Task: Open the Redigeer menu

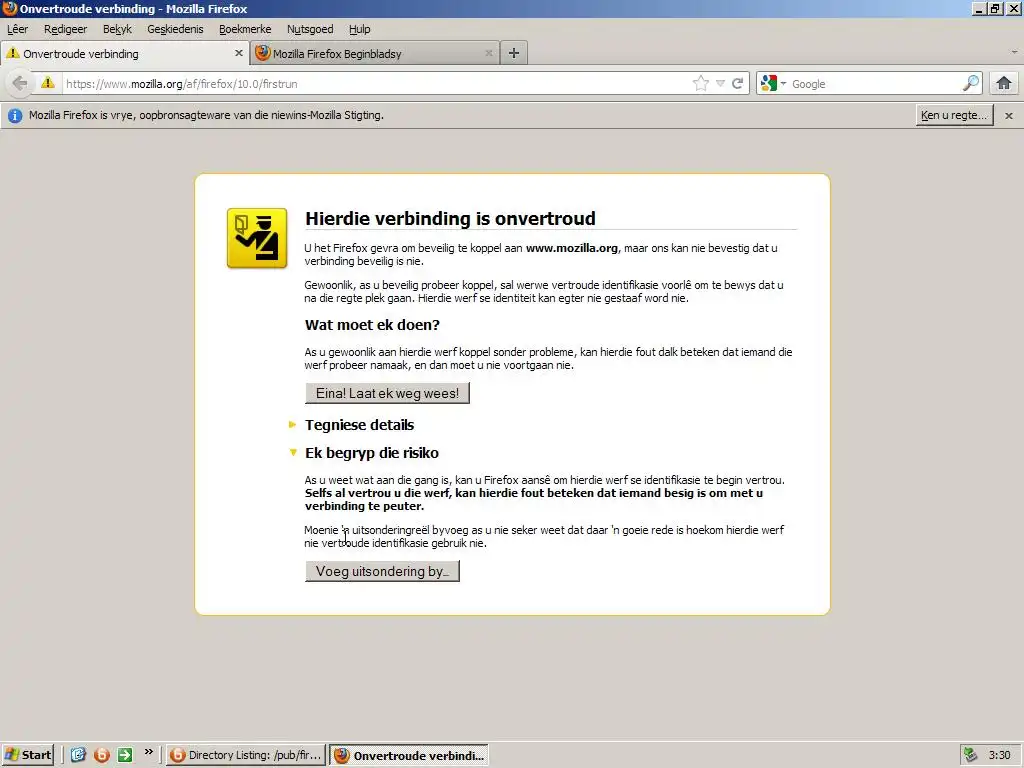Action: [x=65, y=29]
